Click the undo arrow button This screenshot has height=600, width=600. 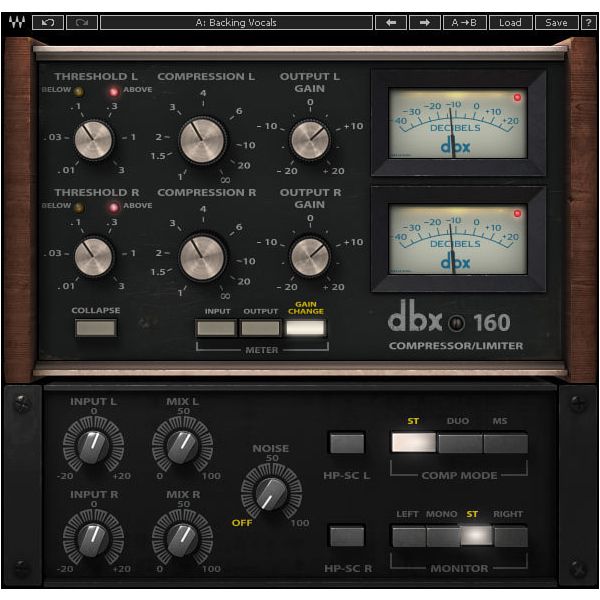click(x=47, y=22)
